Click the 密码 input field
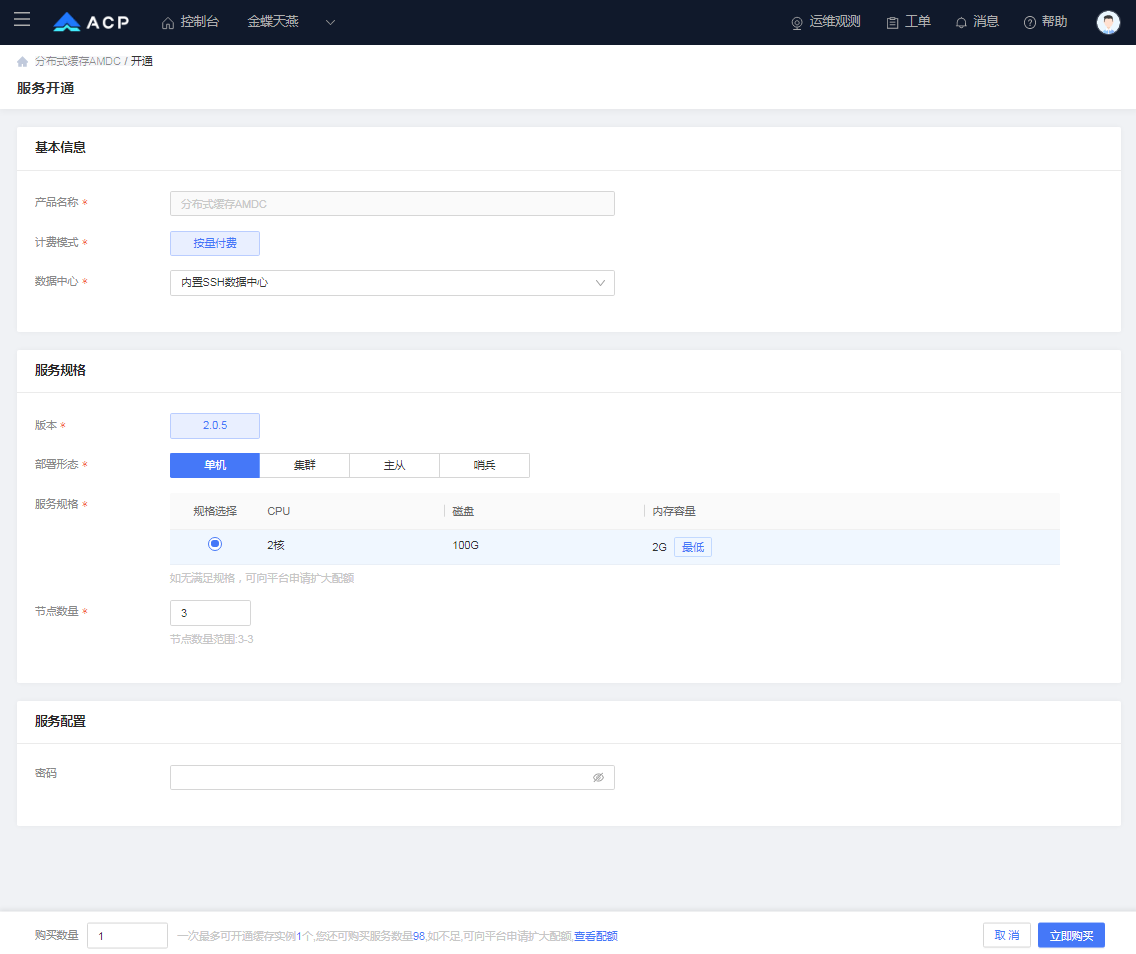 pyautogui.click(x=392, y=777)
